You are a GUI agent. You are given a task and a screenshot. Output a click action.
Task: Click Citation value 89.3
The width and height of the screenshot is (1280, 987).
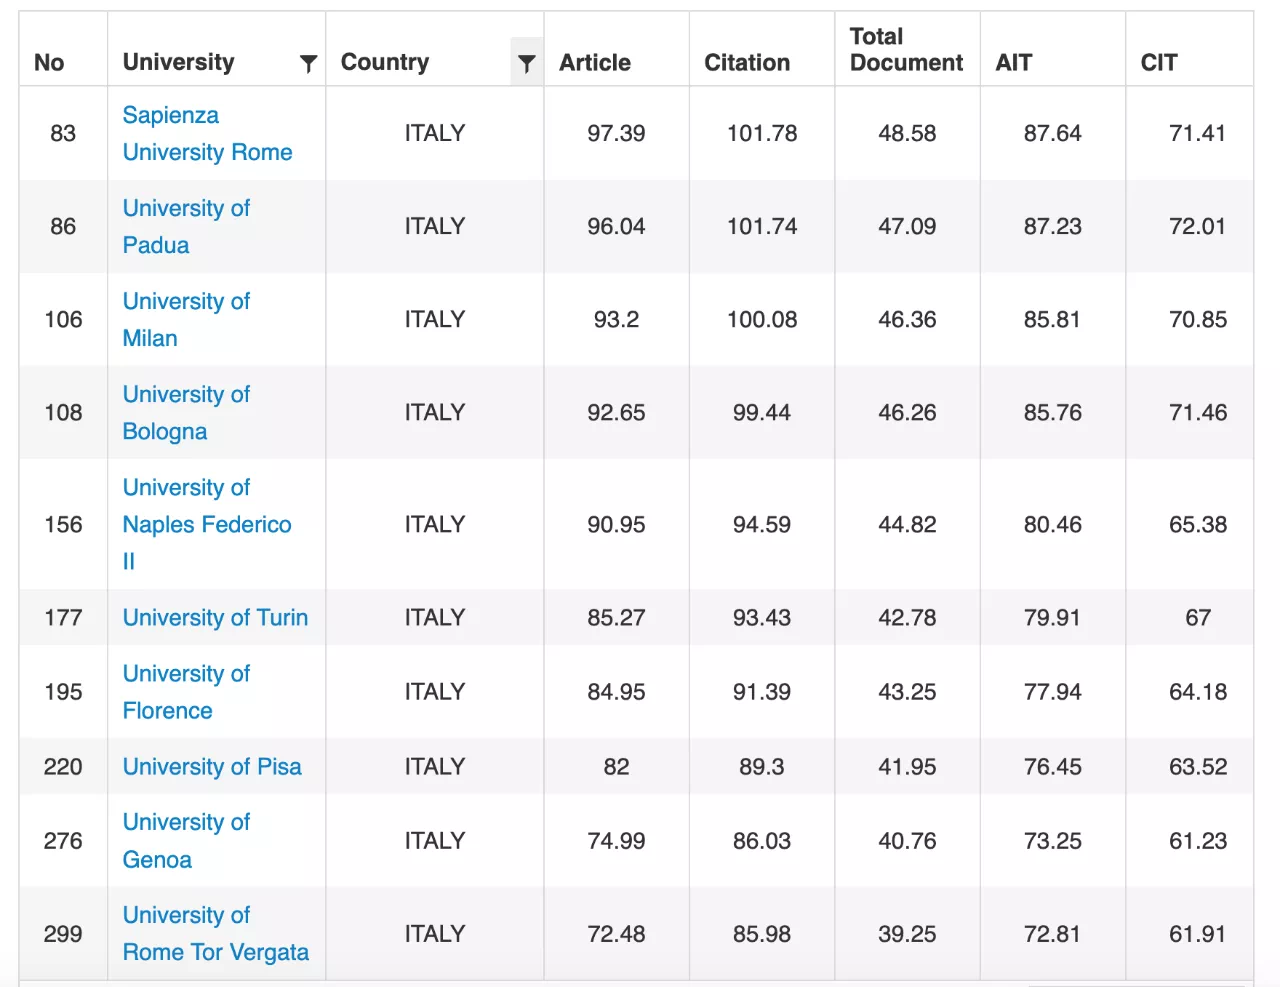tap(762, 766)
